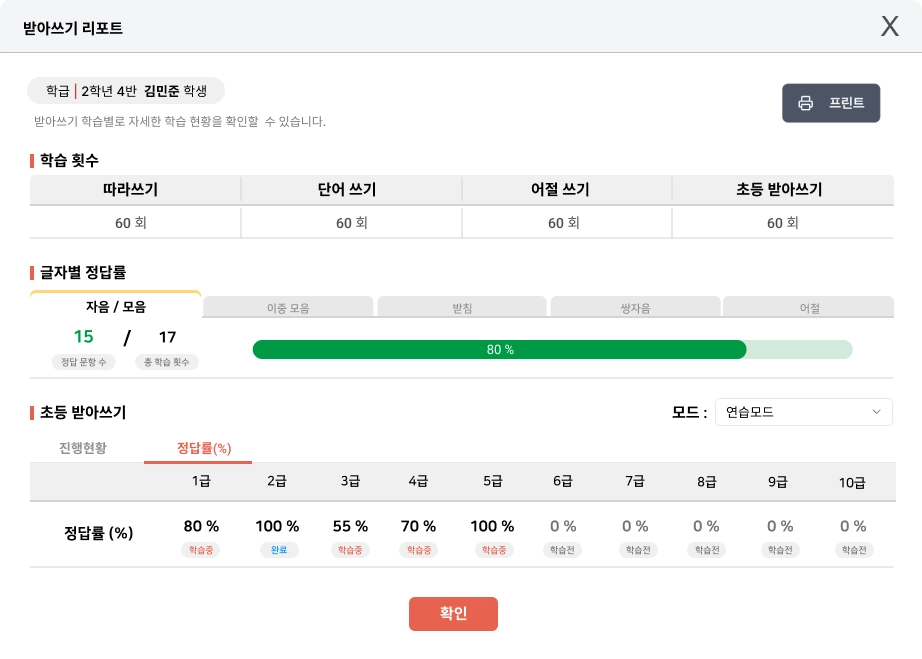
Task: Click the dropdown chevron arrow for 모드
Action: (876, 412)
